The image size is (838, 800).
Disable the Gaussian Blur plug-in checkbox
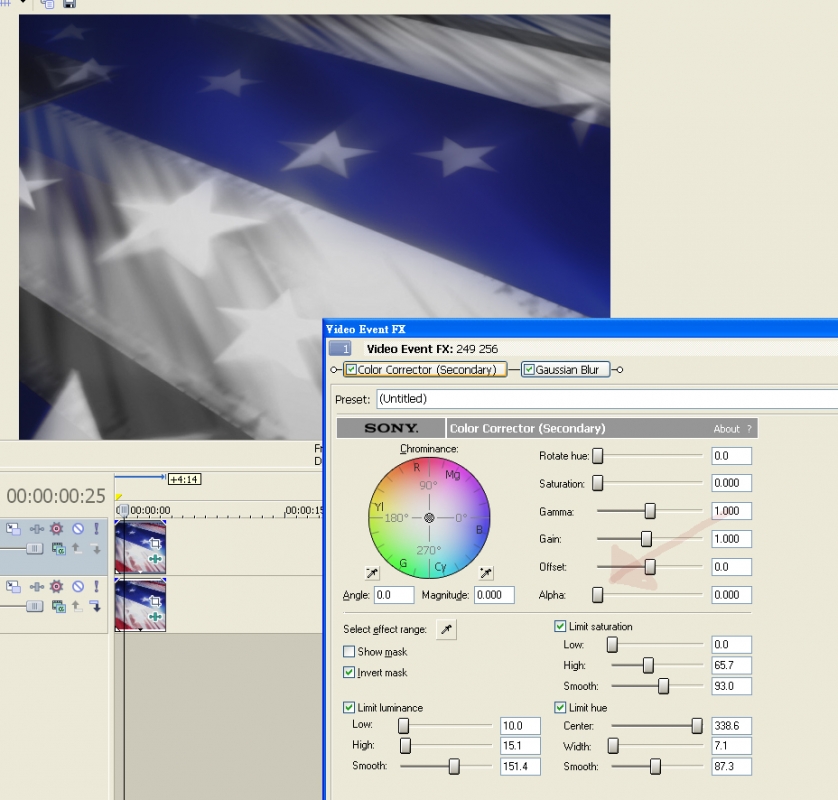click(x=529, y=370)
